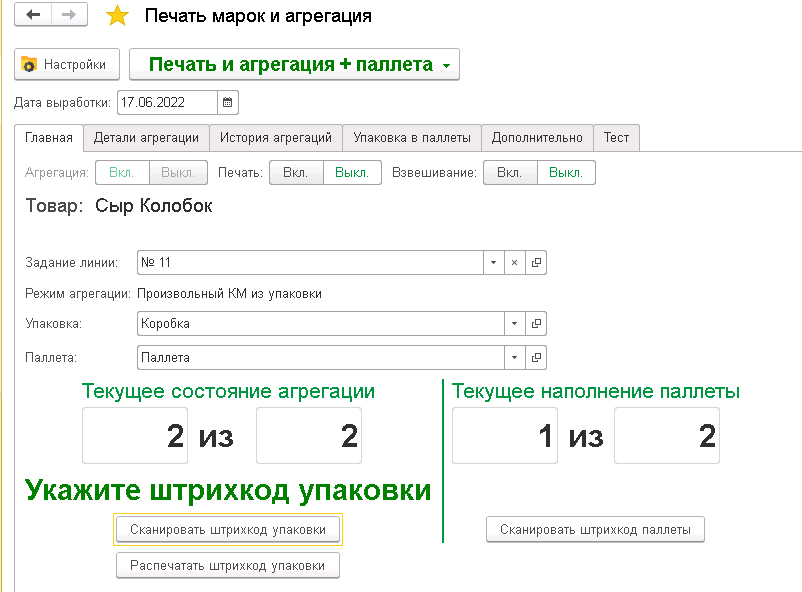Open the Упаковка item form icon
Screen dimensions: 802x592
pos(536,323)
